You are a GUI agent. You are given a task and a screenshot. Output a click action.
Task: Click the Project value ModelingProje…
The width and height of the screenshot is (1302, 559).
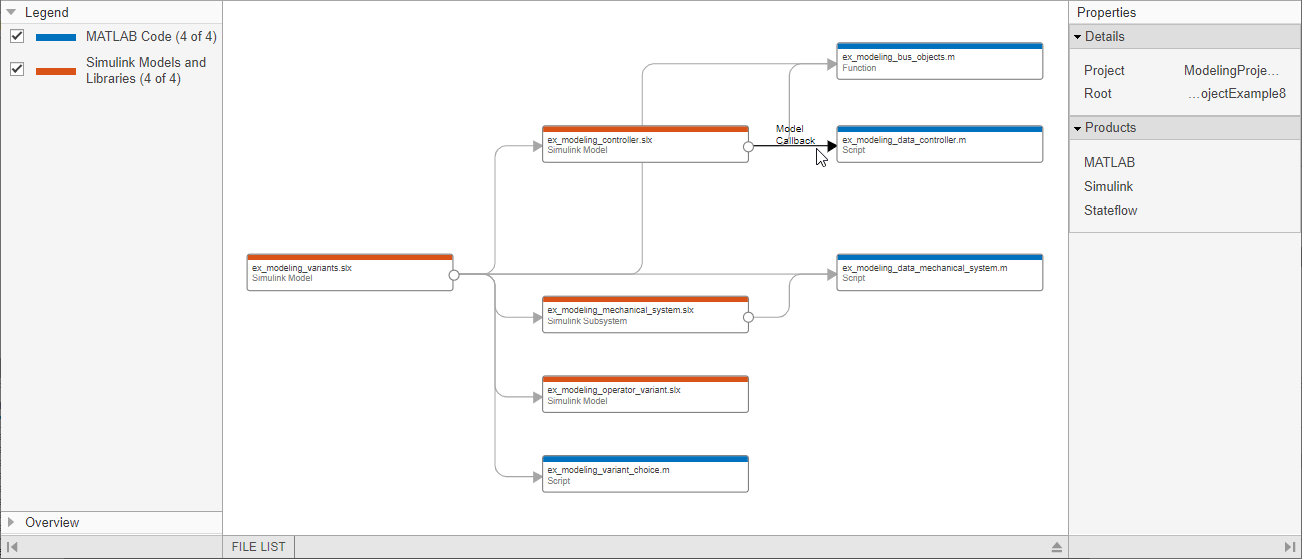point(1232,70)
